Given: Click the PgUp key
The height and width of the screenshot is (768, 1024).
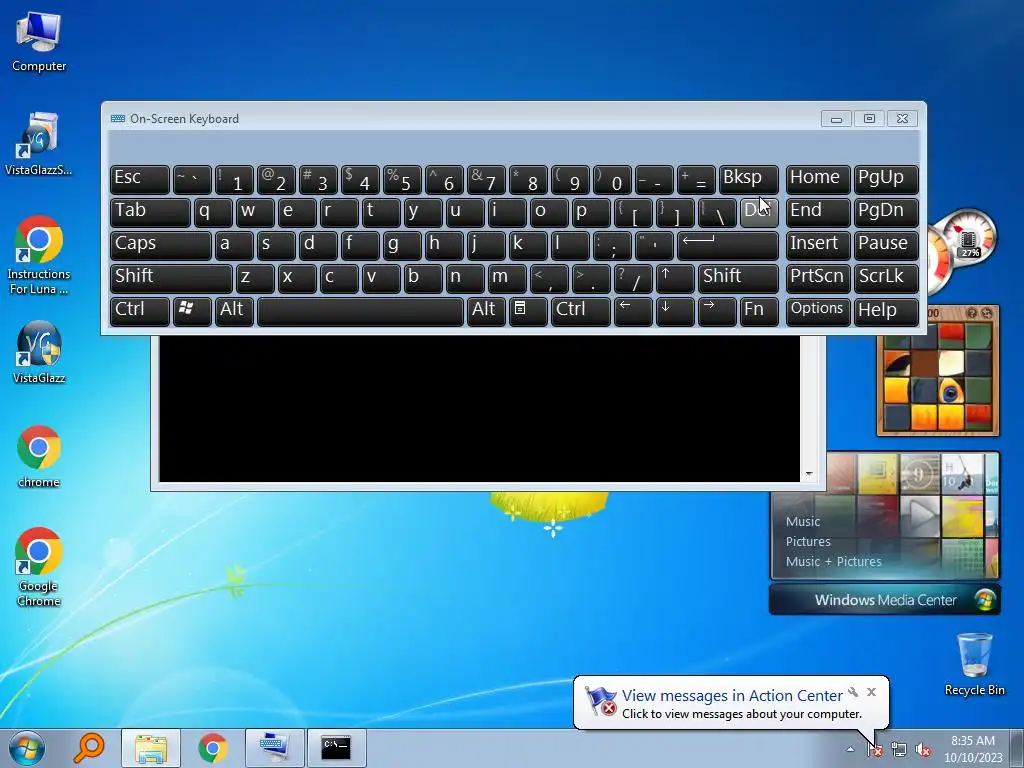Looking at the screenshot, I should click(886, 179).
